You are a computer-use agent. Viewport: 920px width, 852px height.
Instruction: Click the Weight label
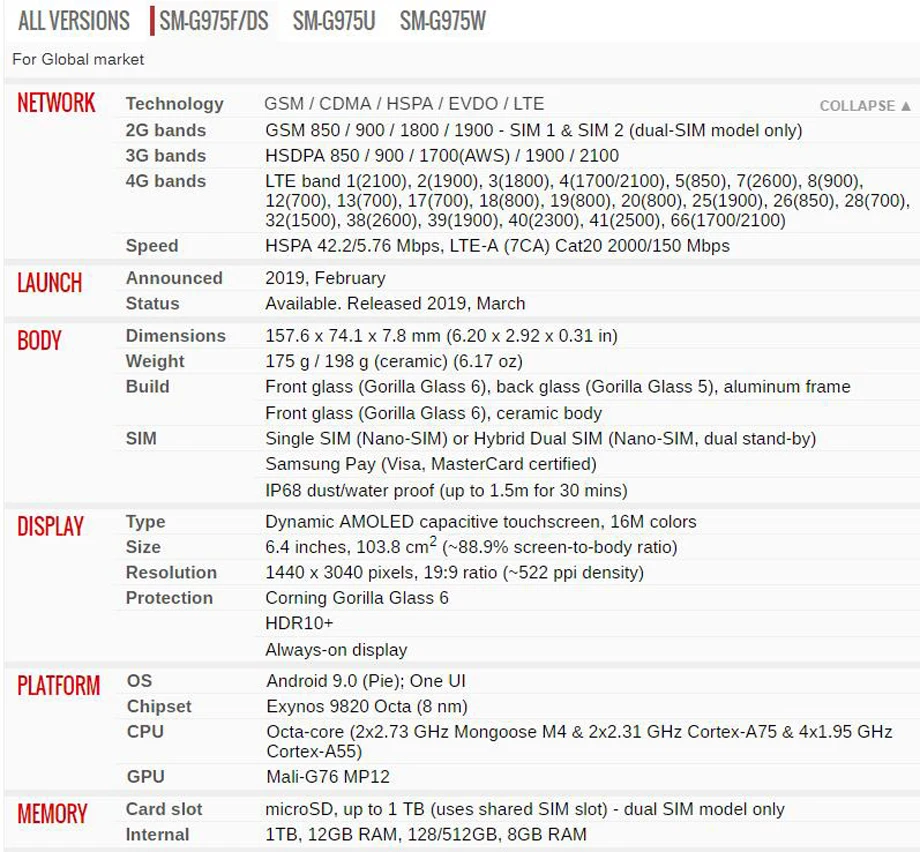[155, 361]
